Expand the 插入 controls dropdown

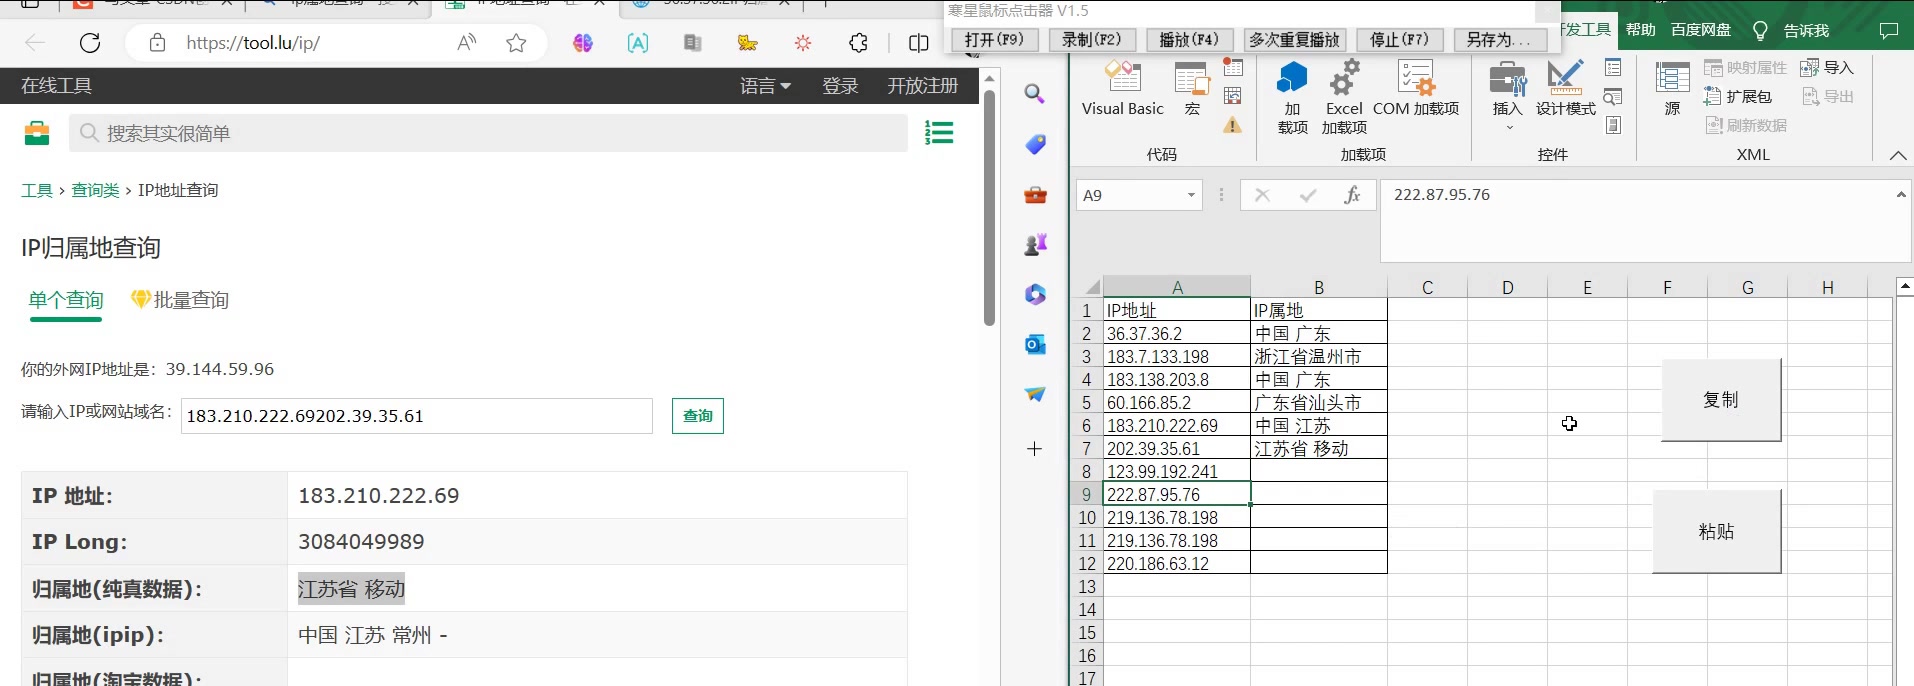[1508, 126]
